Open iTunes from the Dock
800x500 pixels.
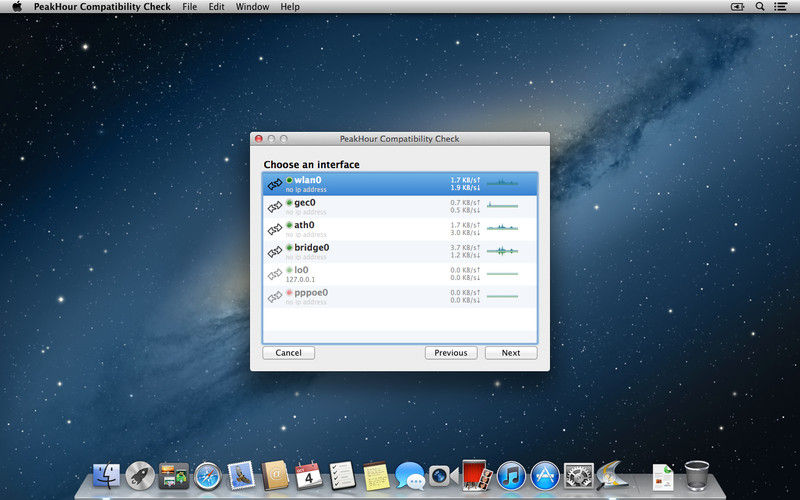click(511, 476)
